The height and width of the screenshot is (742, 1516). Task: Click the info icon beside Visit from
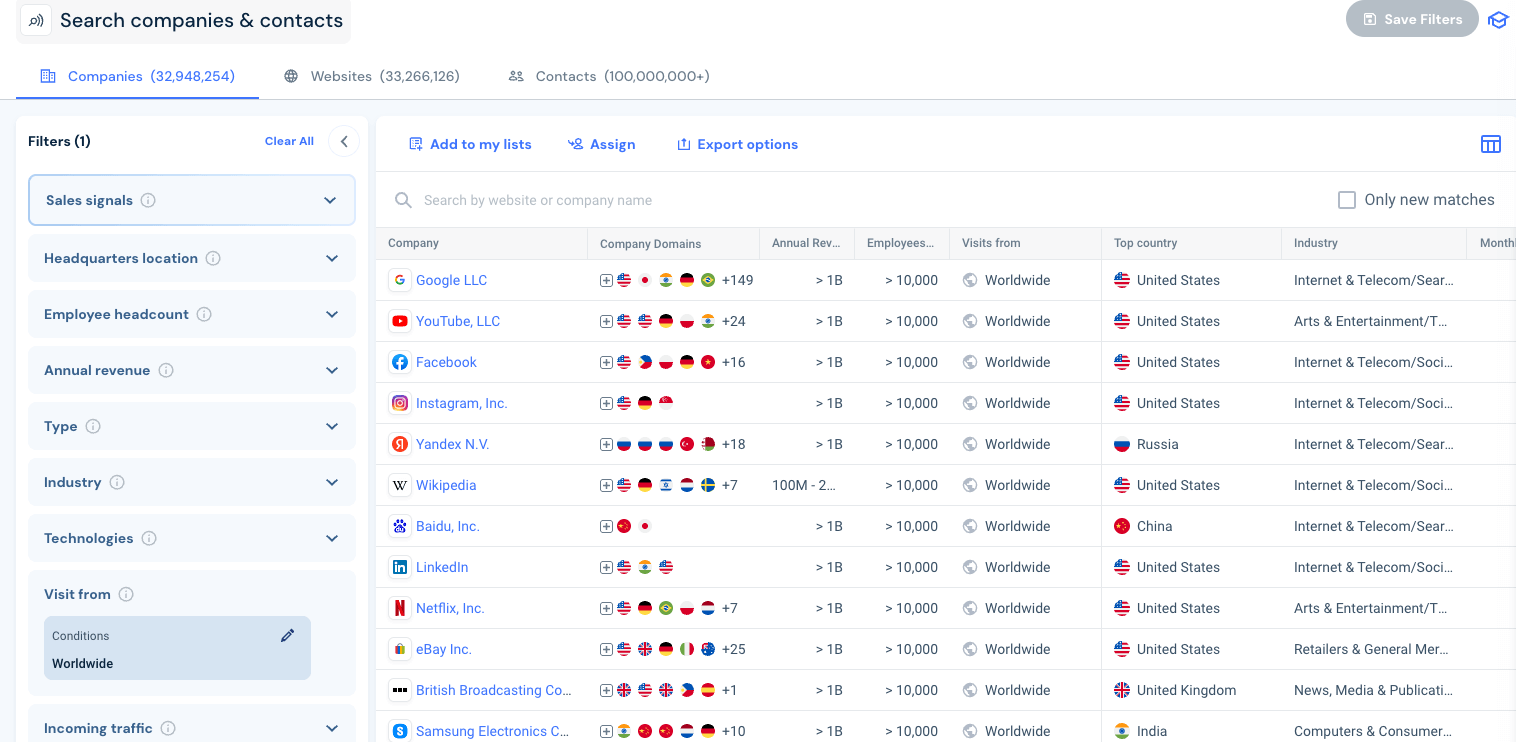click(x=126, y=594)
